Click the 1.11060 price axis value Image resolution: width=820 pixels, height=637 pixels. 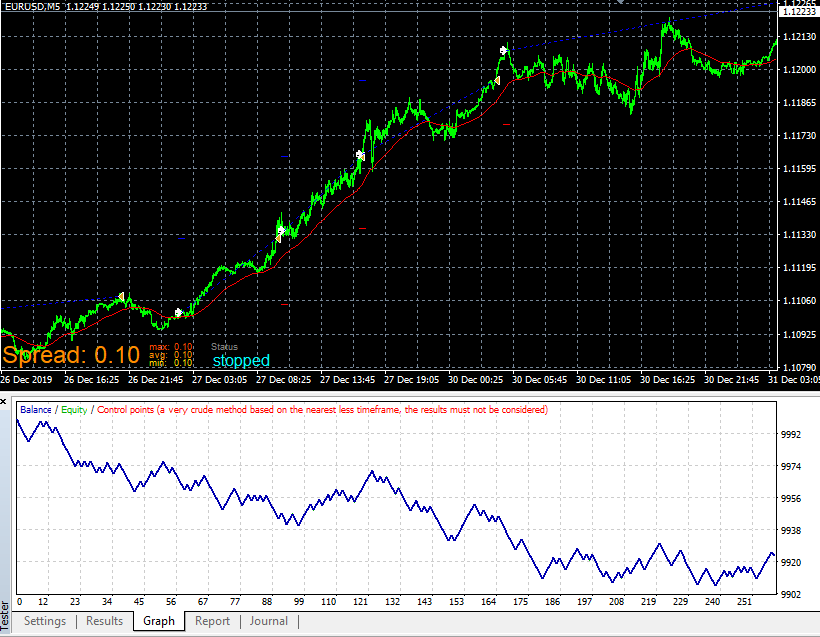799,301
